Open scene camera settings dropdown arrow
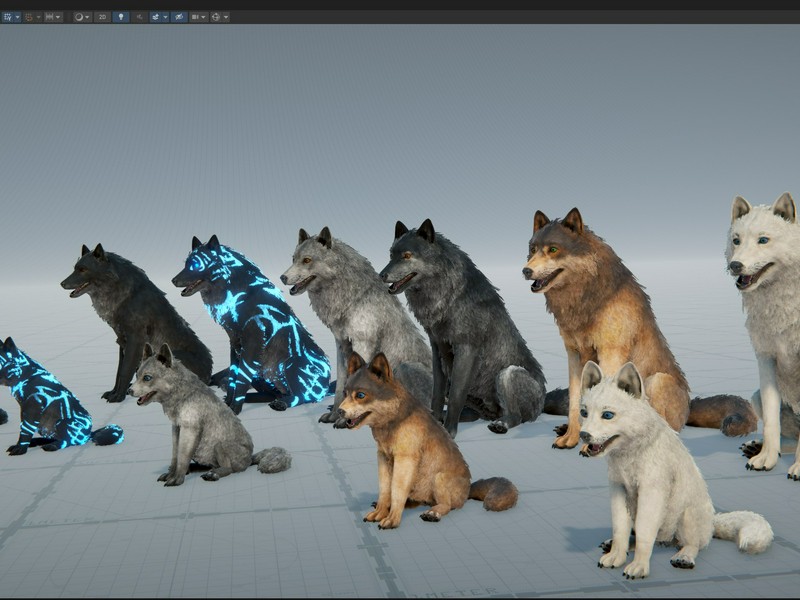Screen dimensions: 800x600 tap(205, 17)
